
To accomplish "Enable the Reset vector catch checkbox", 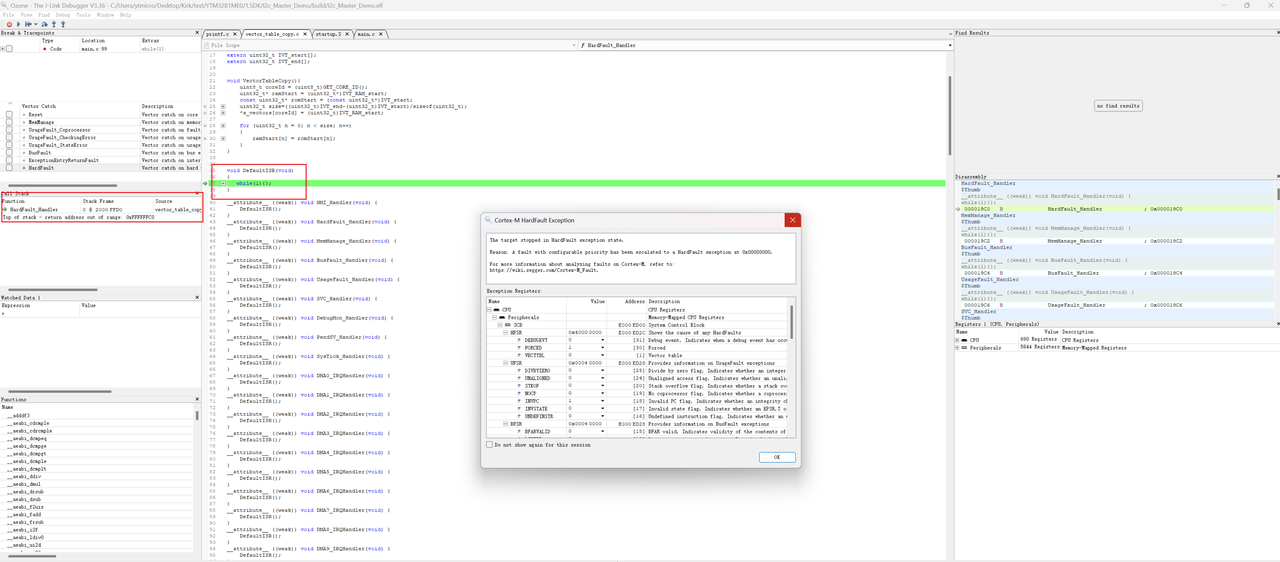I will coord(9,115).
